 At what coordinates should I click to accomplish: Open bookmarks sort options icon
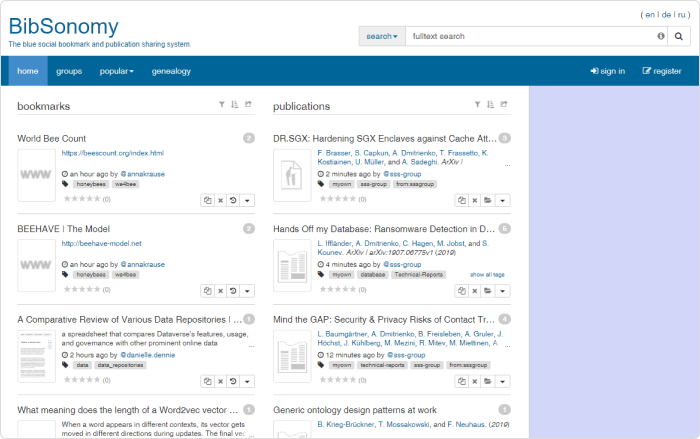pyautogui.click(x=234, y=105)
